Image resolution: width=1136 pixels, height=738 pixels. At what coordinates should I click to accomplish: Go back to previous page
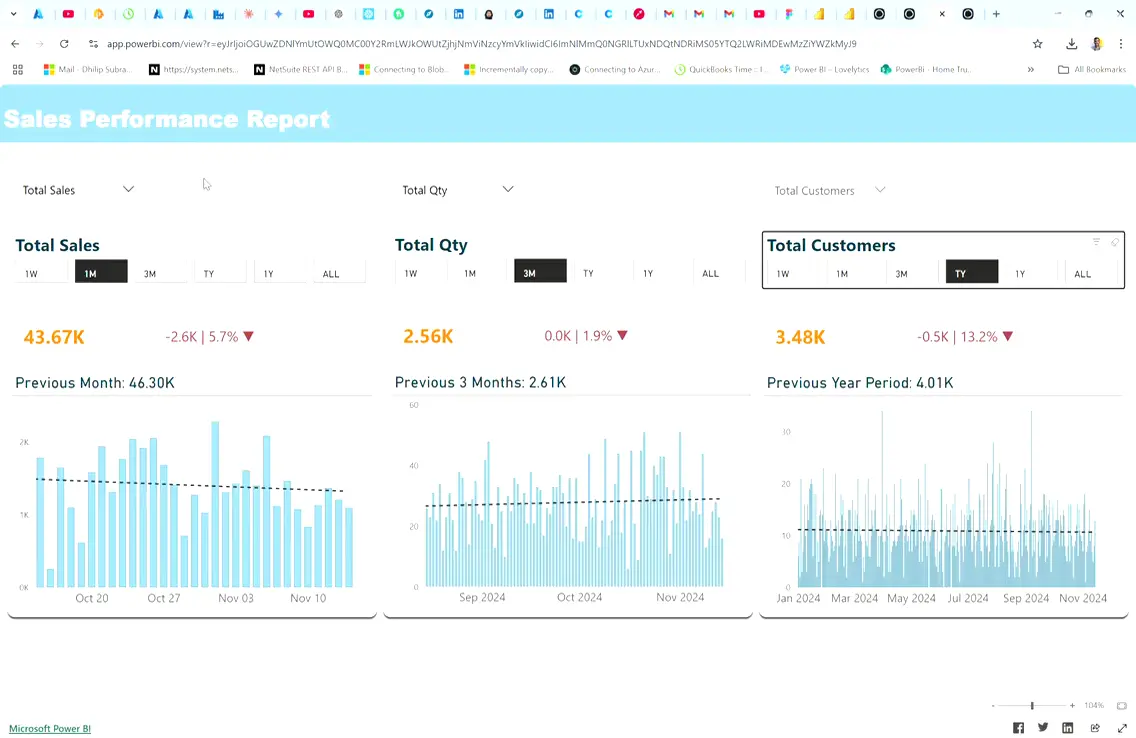(x=15, y=44)
